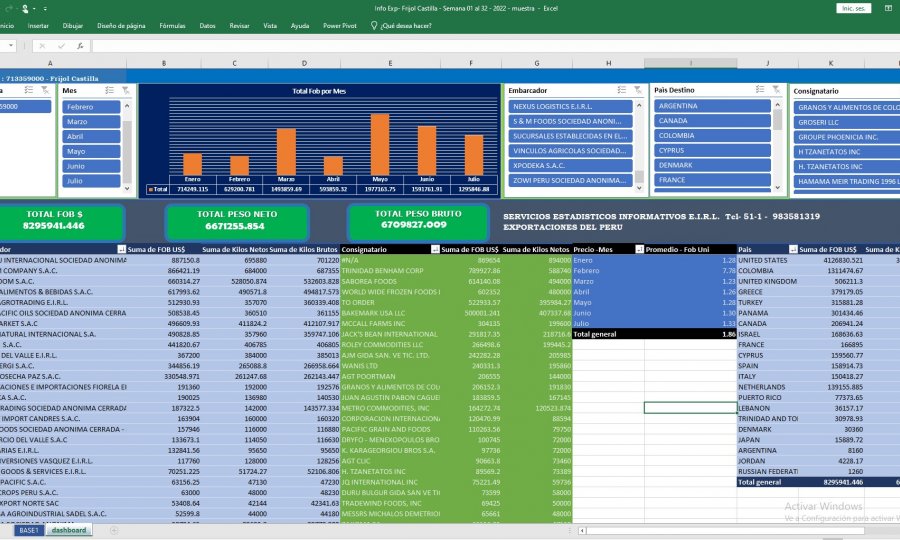Toggle multi-select in the leftmost partida slicer
The image size is (900, 540).
29,91
